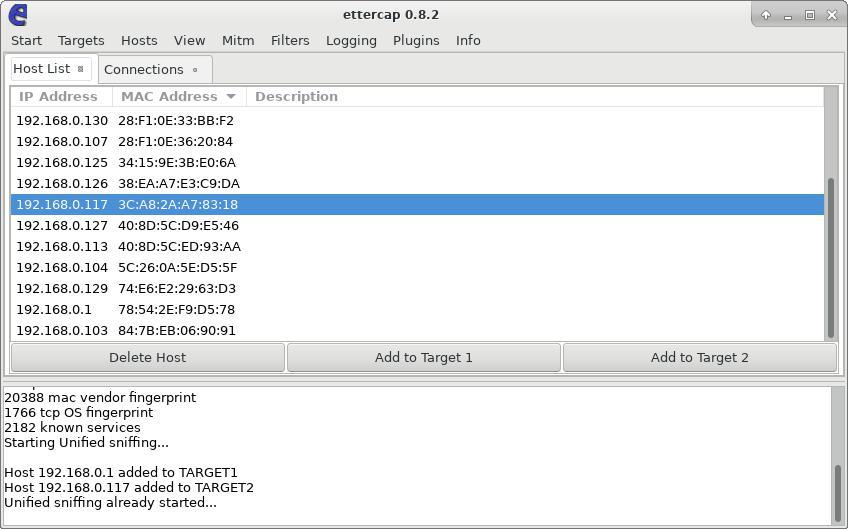This screenshot has width=848, height=529.
Task: Open the Info menu
Action: [x=468, y=41]
